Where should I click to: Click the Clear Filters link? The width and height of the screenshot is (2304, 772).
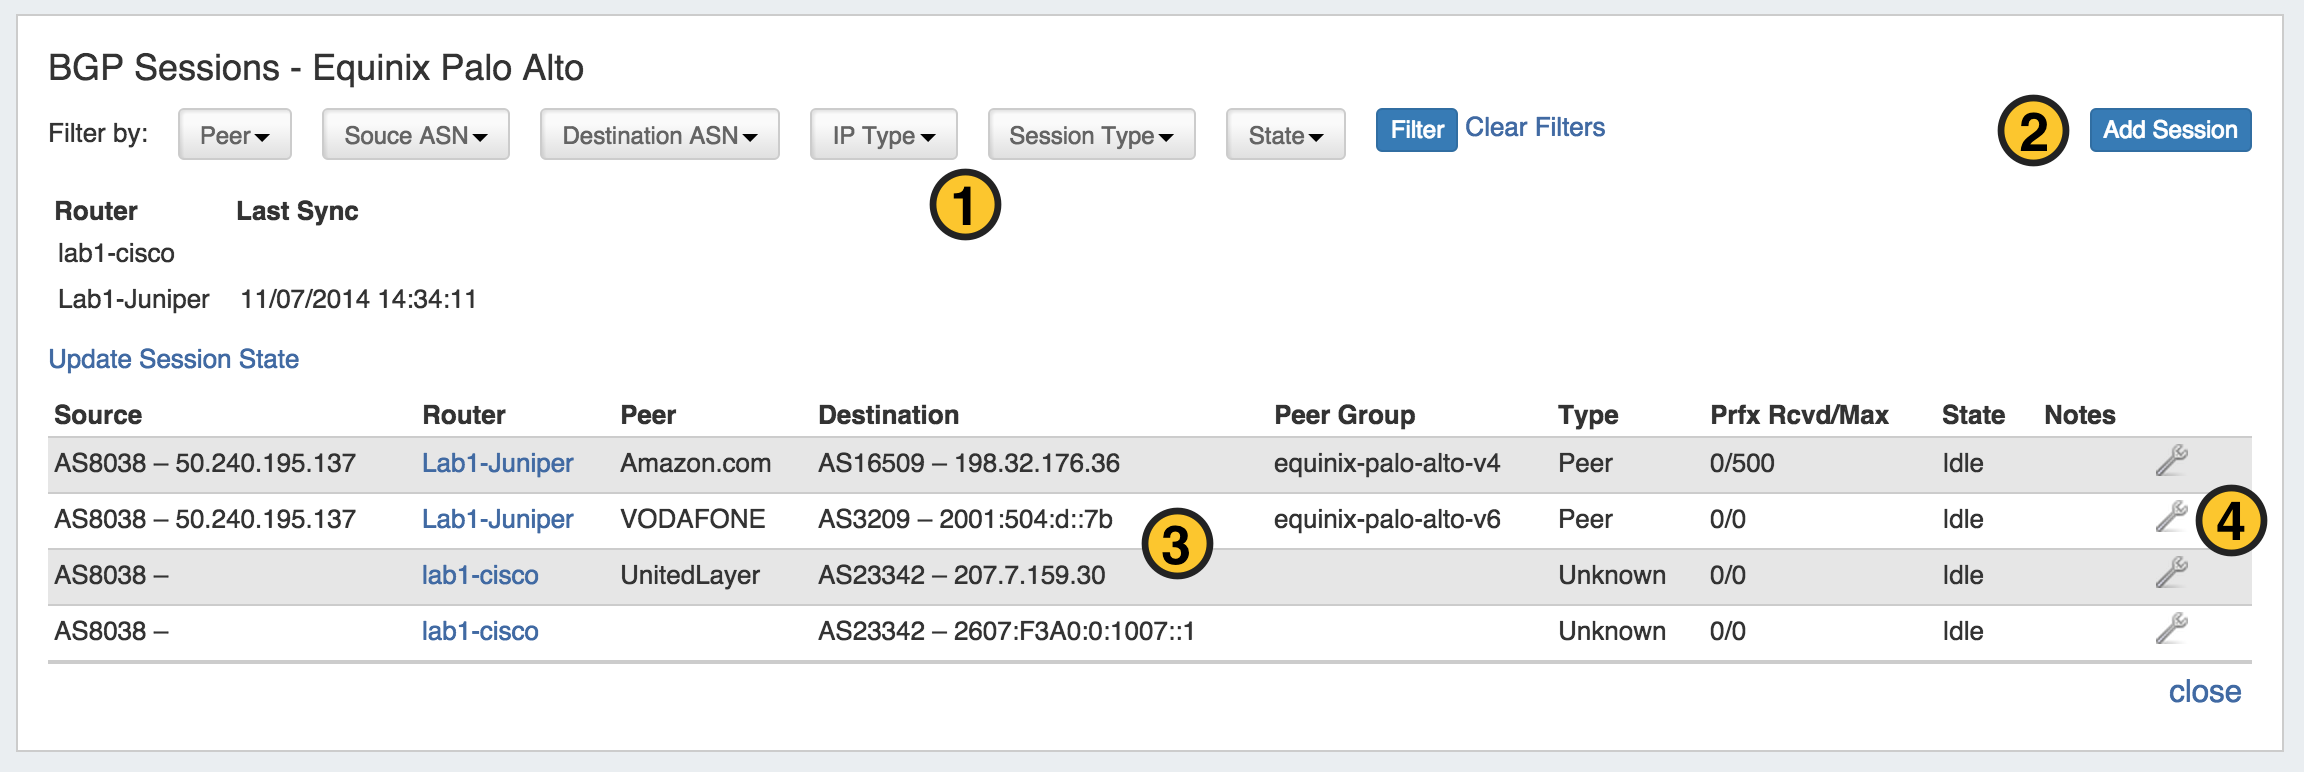click(1535, 128)
